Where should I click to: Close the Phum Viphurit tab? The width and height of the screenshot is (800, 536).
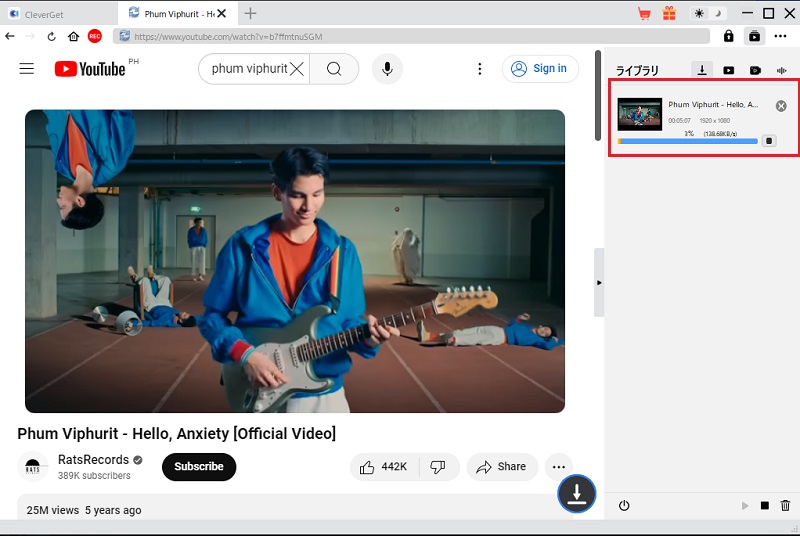(221, 14)
